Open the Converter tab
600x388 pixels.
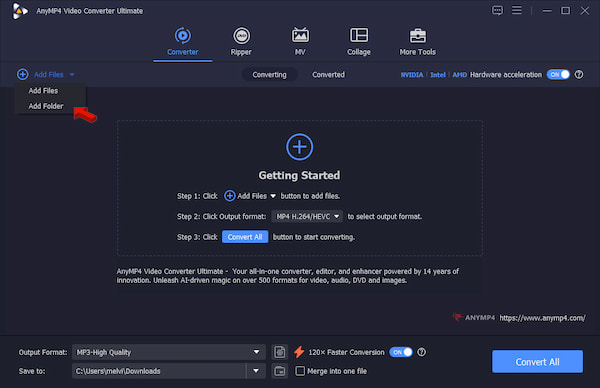coord(183,41)
